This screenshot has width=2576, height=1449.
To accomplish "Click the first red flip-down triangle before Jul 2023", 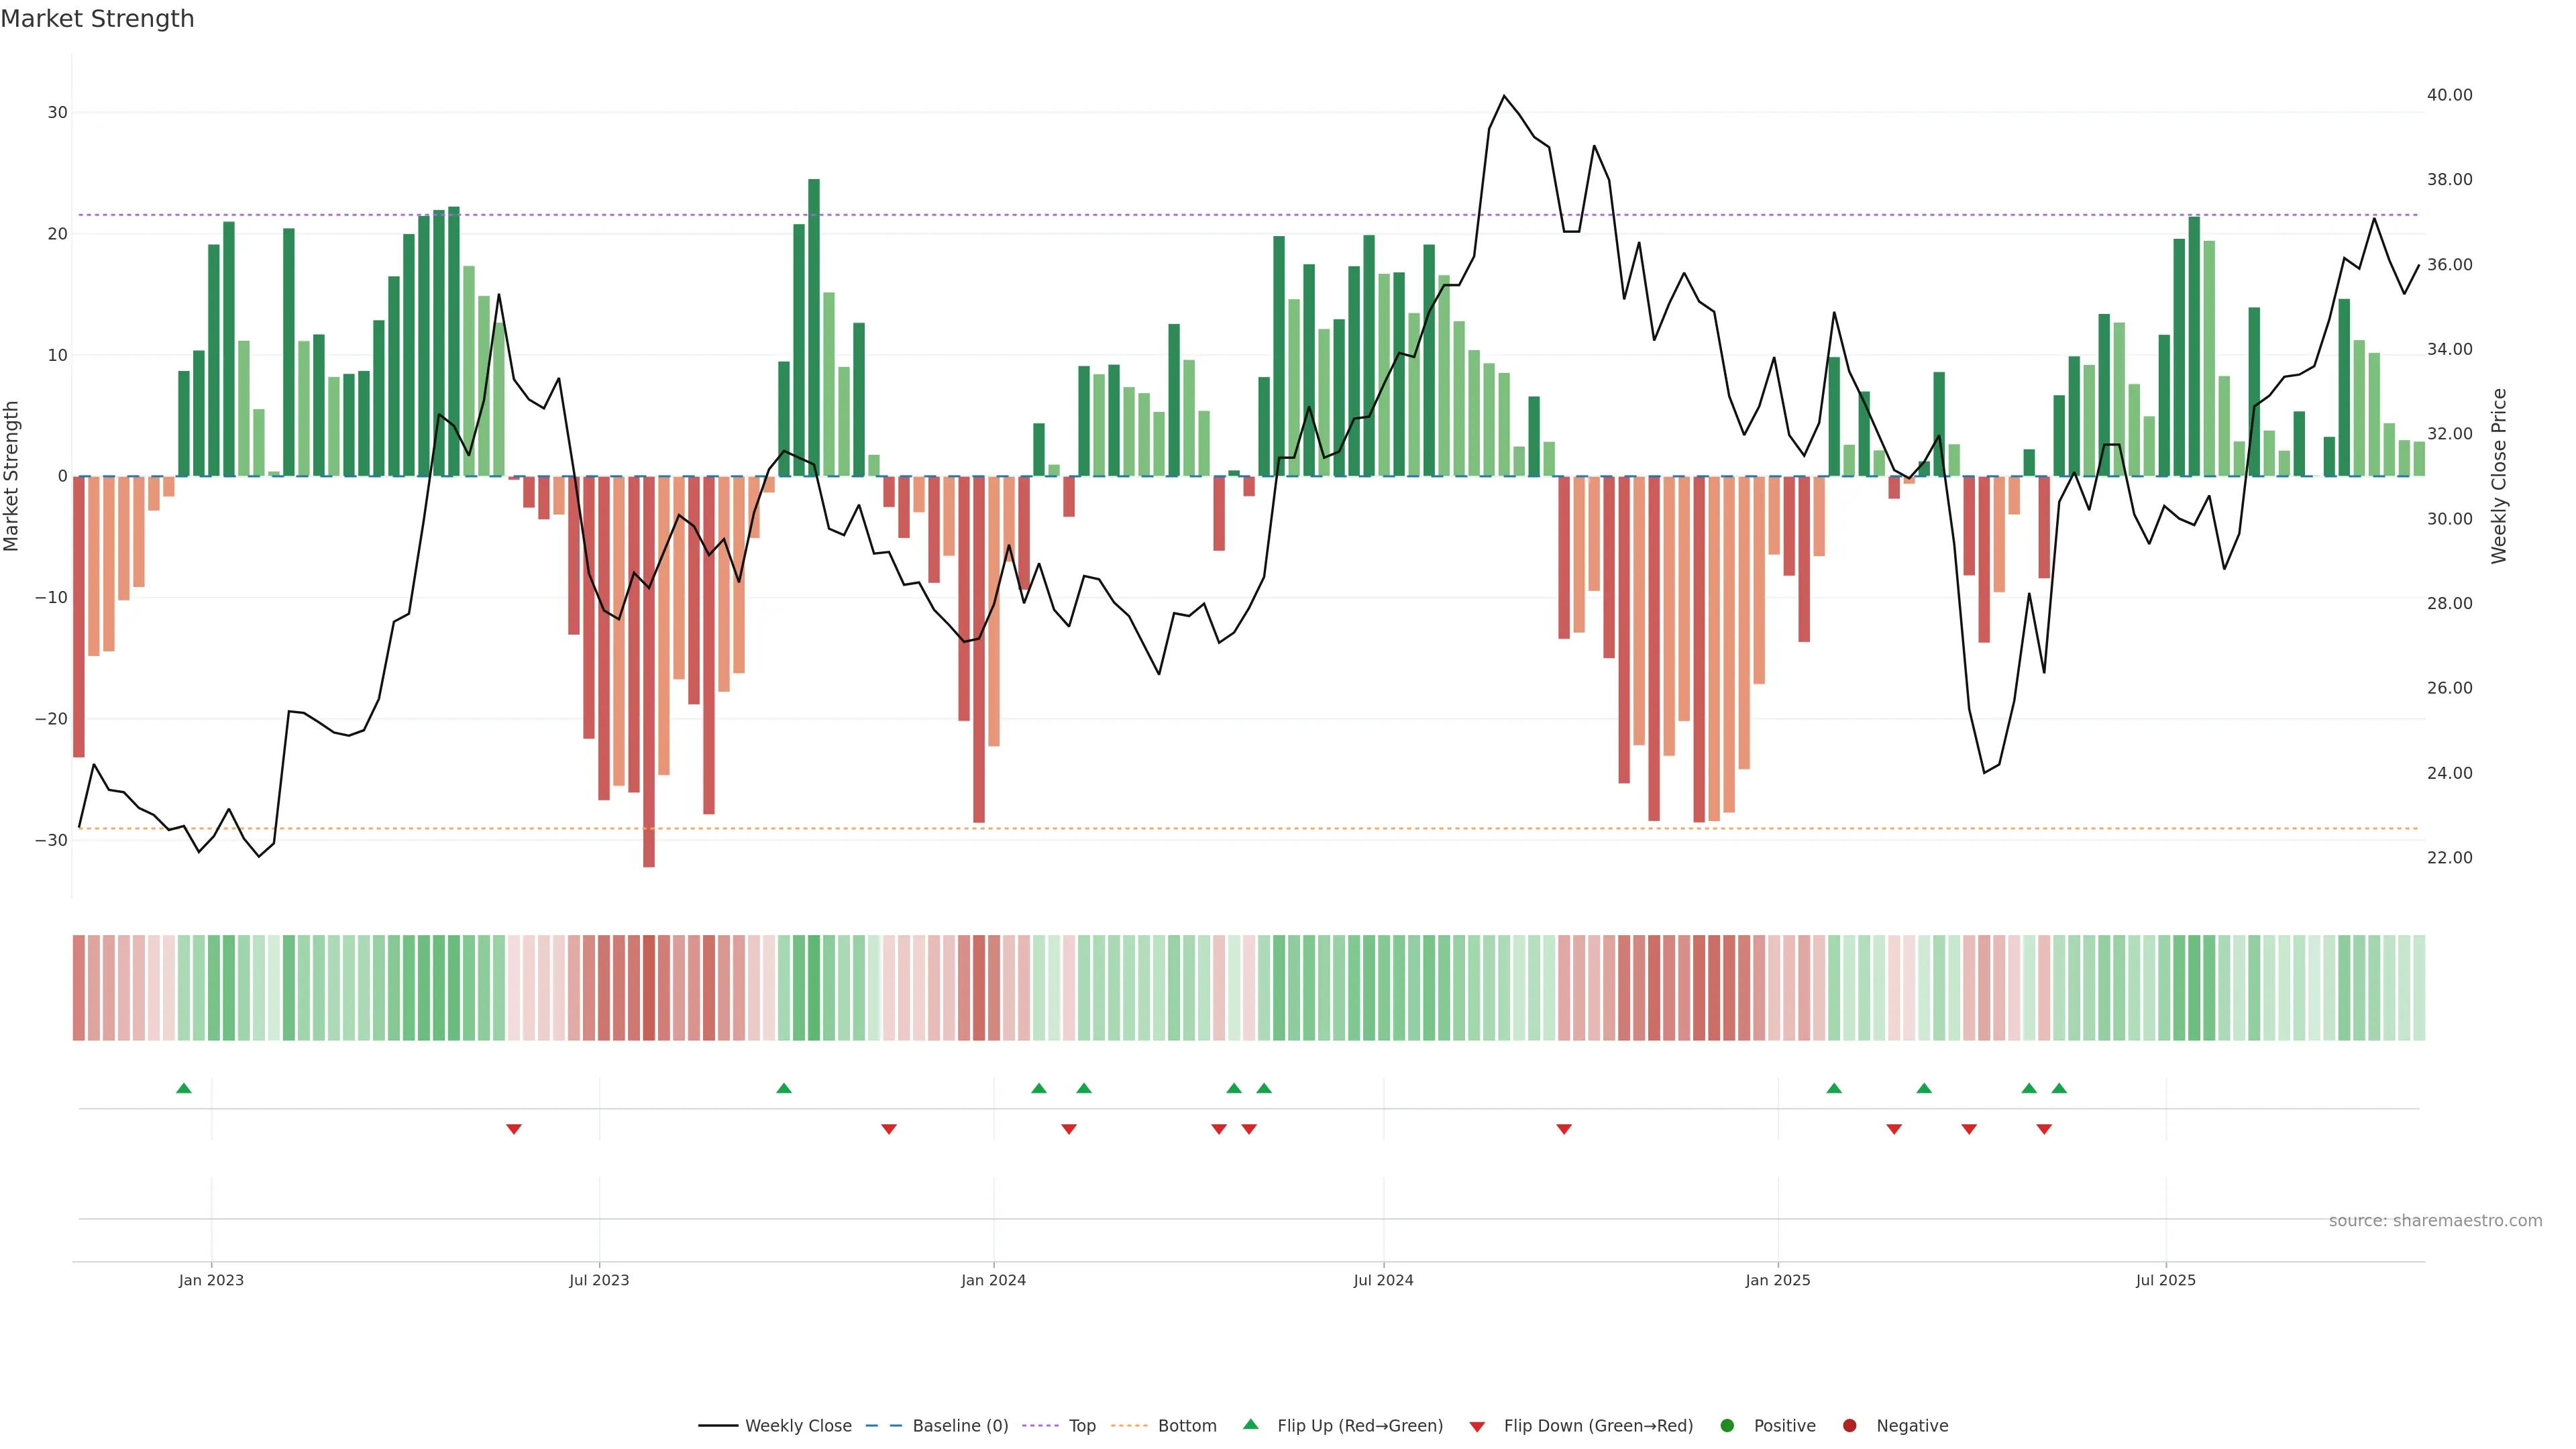I will click(514, 1129).
